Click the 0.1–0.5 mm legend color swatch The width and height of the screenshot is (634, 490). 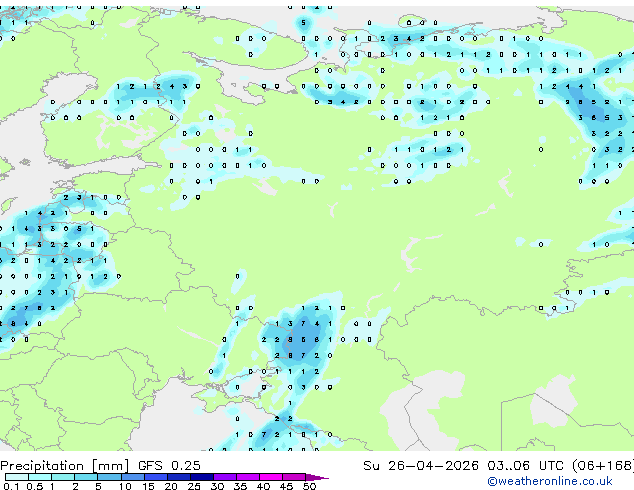17,477
